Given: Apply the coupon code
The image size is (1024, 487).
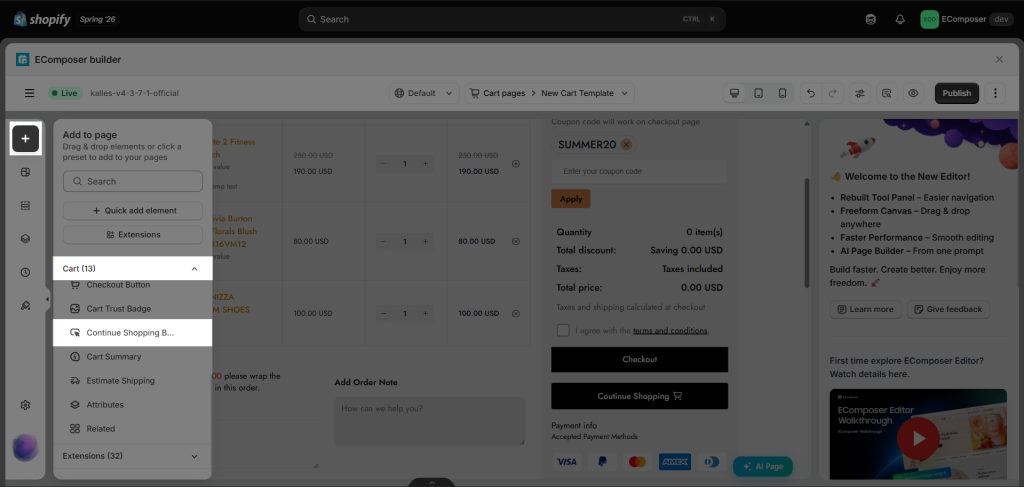Looking at the screenshot, I should pos(571,199).
